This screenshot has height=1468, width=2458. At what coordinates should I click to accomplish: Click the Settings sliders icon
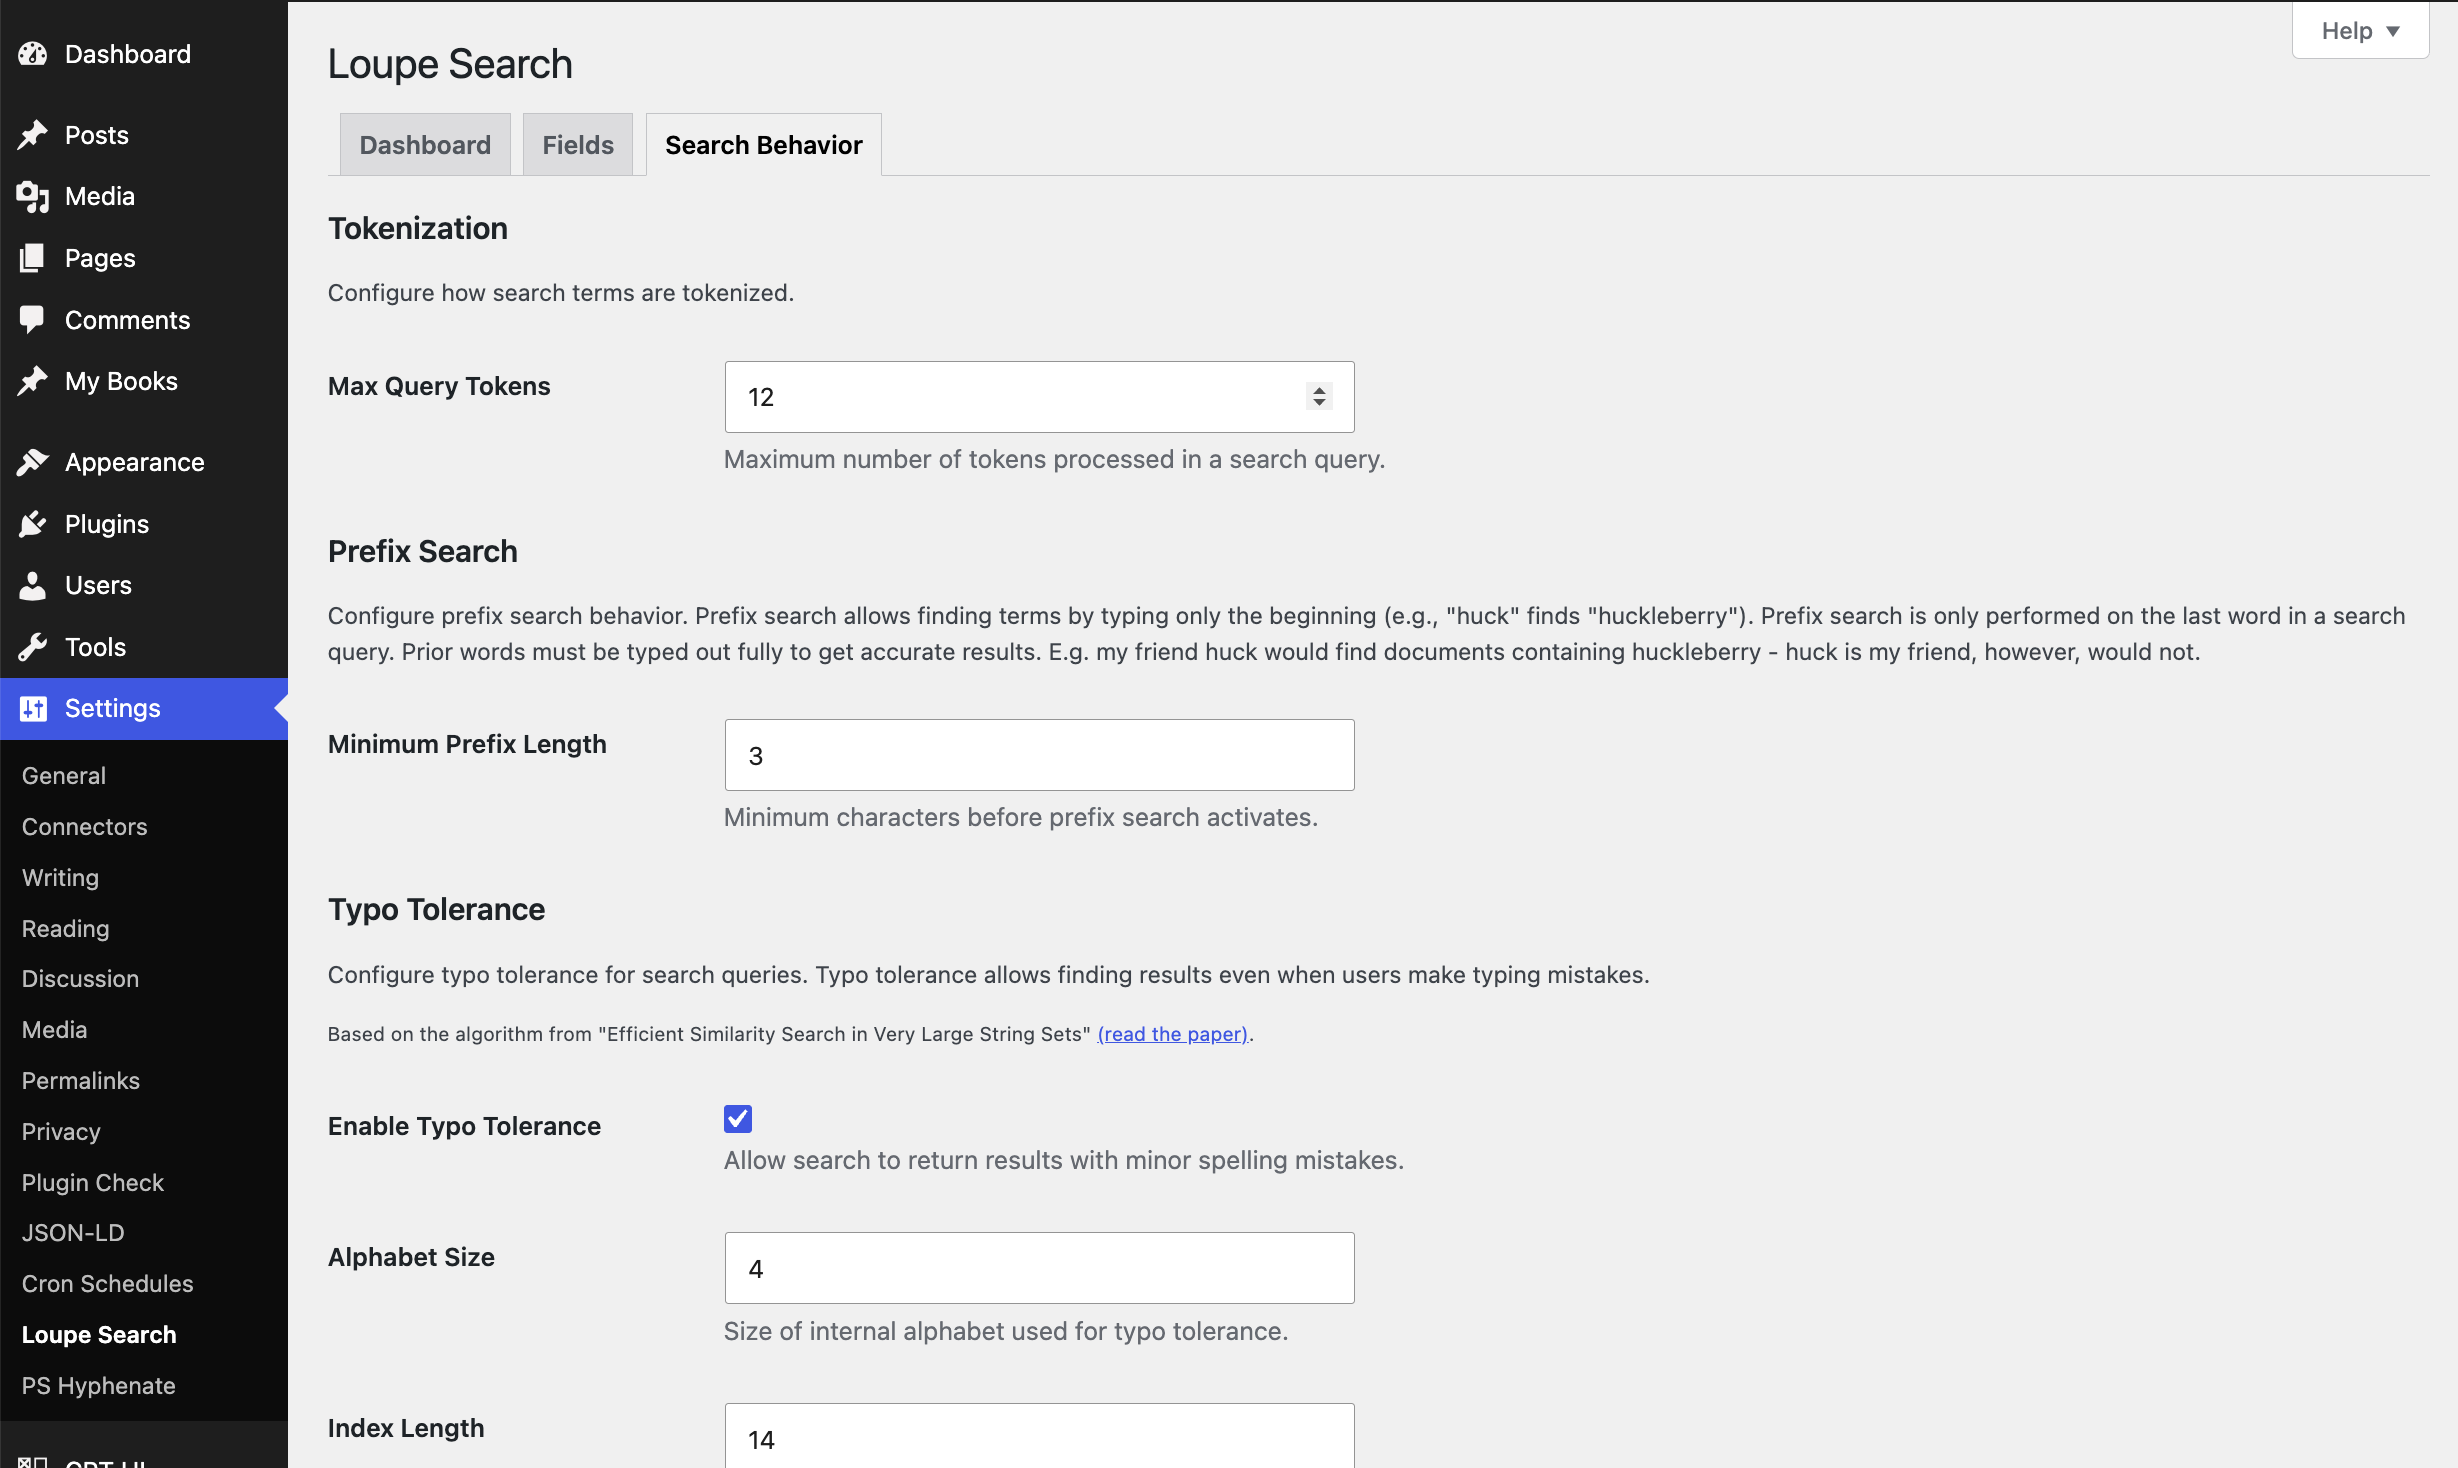[x=33, y=708]
